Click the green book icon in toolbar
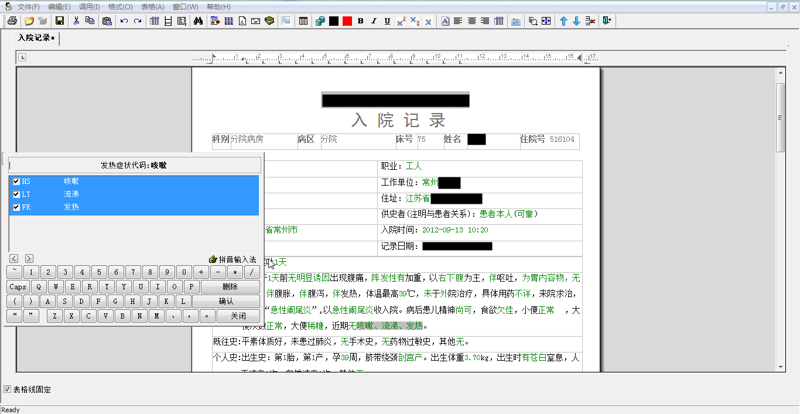The height and width of the screenshot is (414, 800). click(270, 21)
